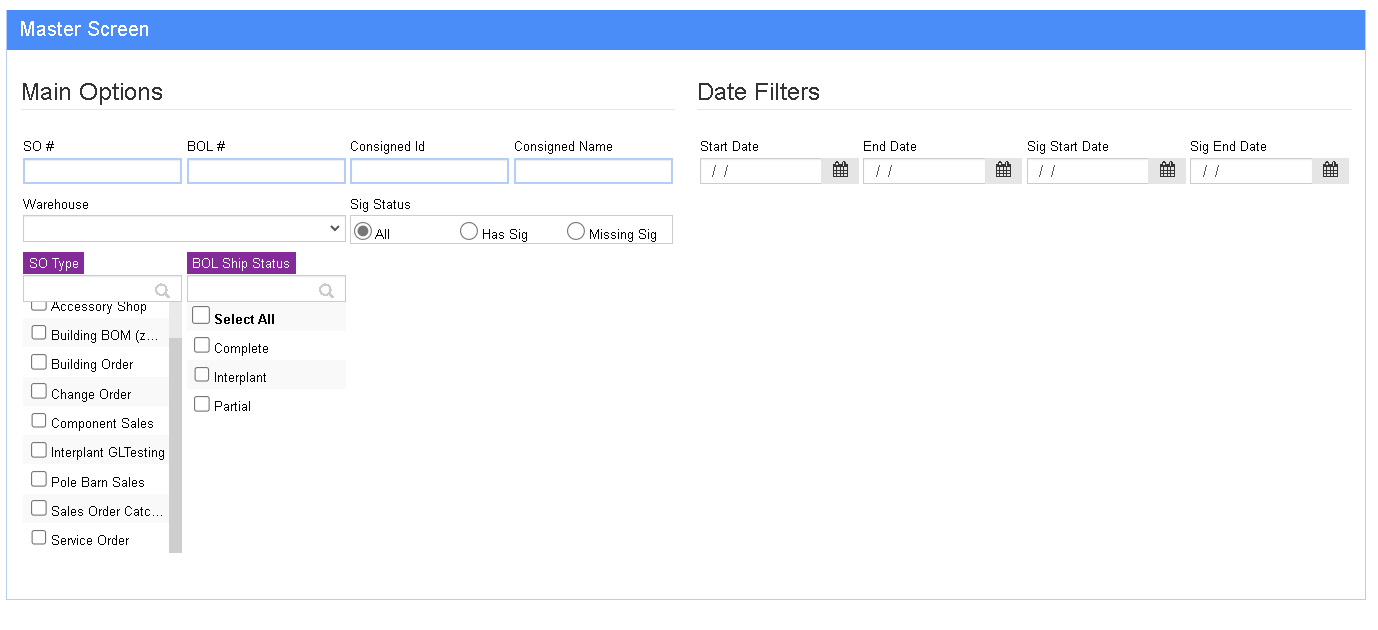The width and height of the screenshot is (1378, 630).
Task: Click the SO # input field
Action: pos(102,171)
